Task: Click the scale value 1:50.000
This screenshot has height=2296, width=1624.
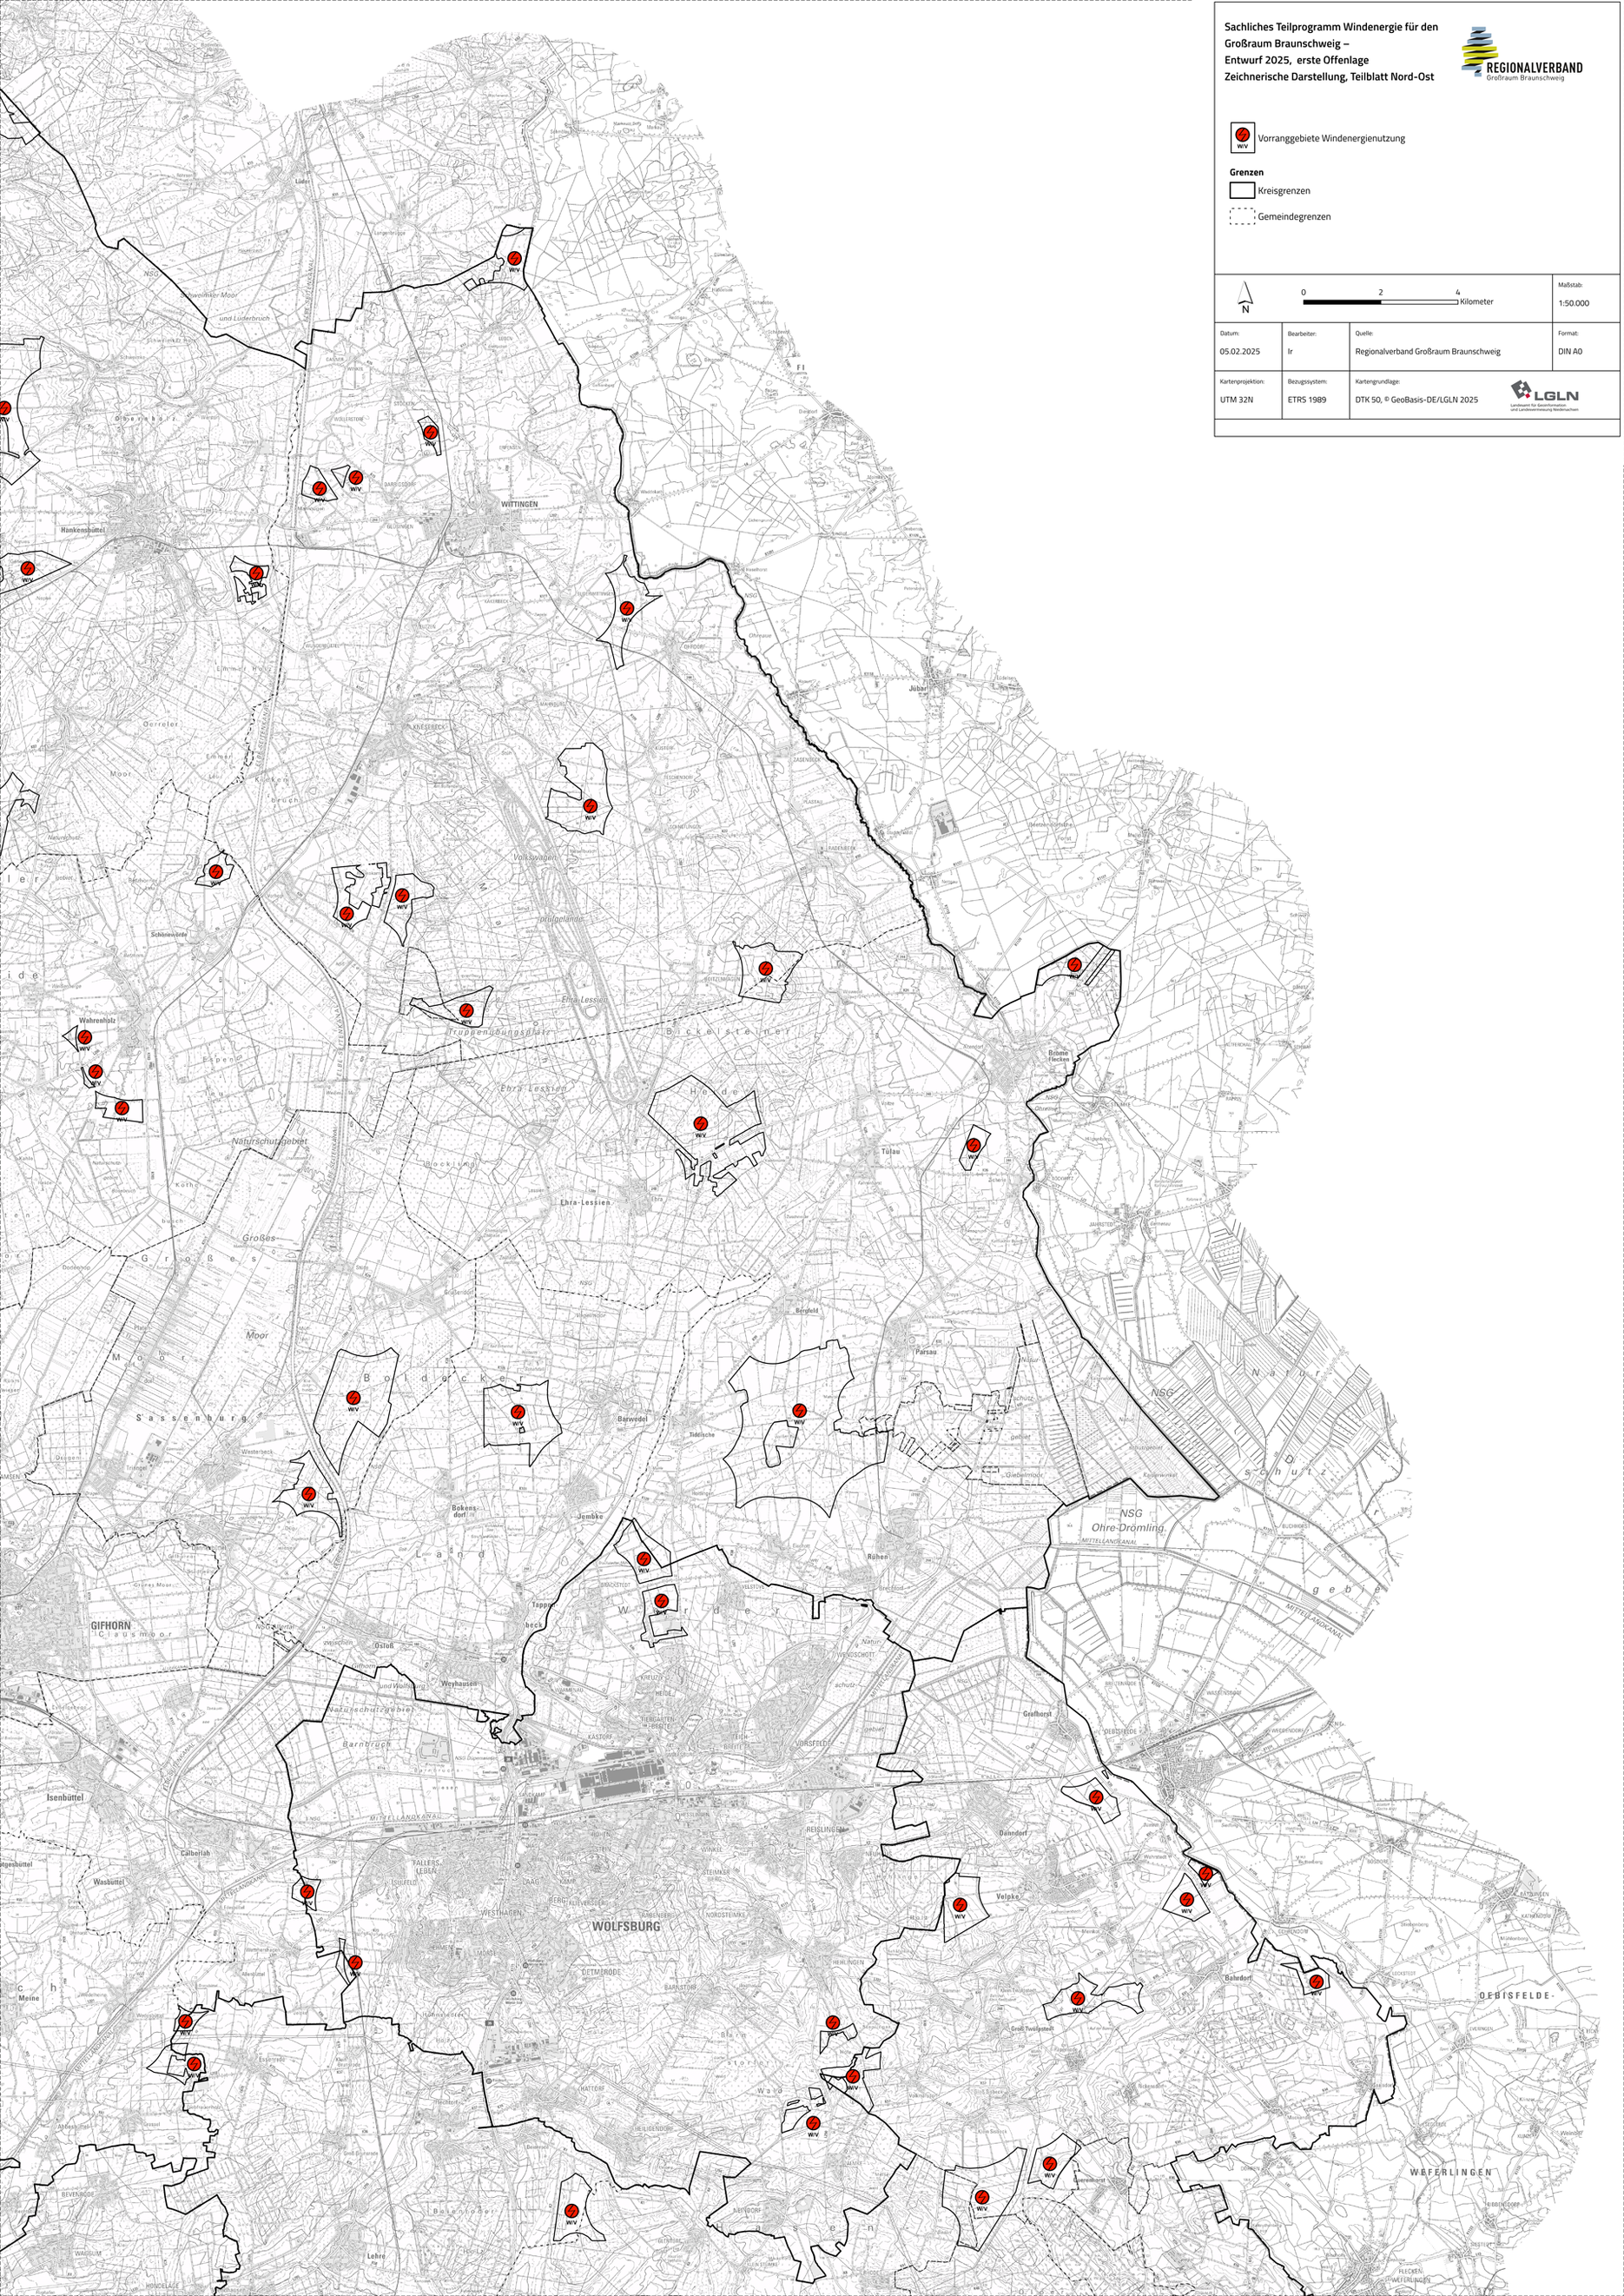Action: [x=1573, y=303]
